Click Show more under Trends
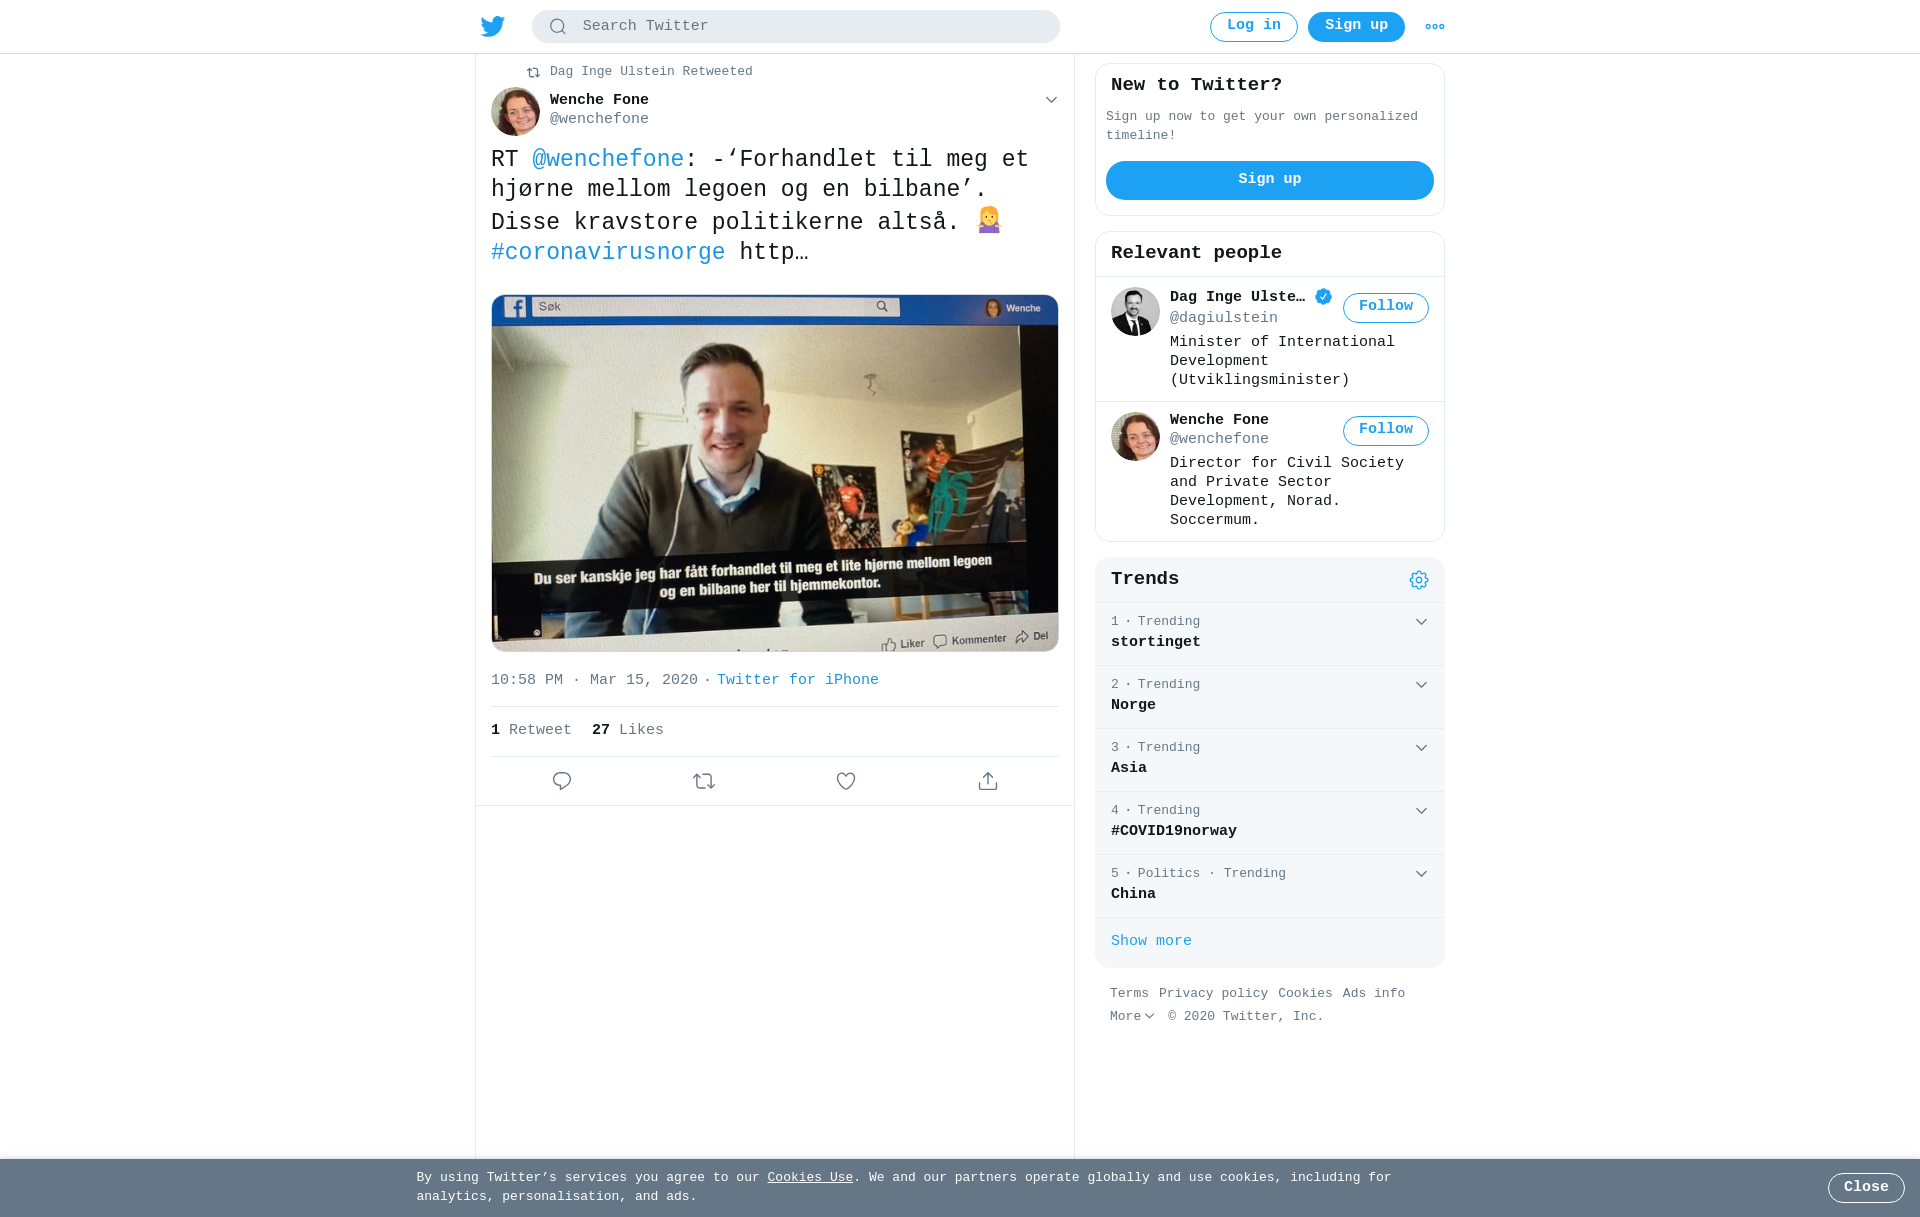The height and width of the screenshot is (1217, 1920). click(1151, 941)
